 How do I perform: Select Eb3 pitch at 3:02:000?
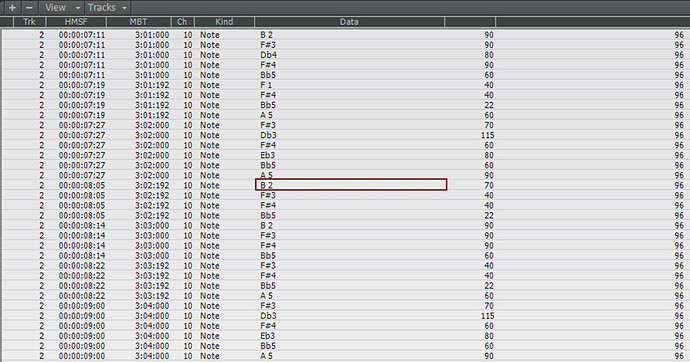pyautogui.click(x=268, y=155)
